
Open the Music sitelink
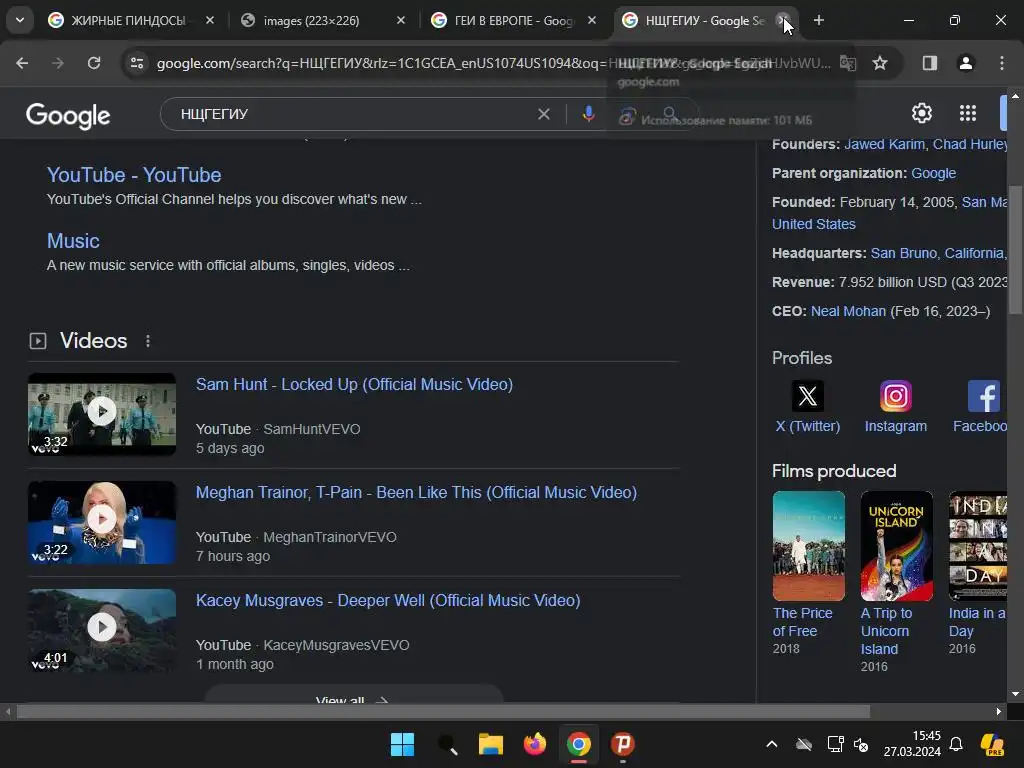pyautogui.click(x=73, y=241)
